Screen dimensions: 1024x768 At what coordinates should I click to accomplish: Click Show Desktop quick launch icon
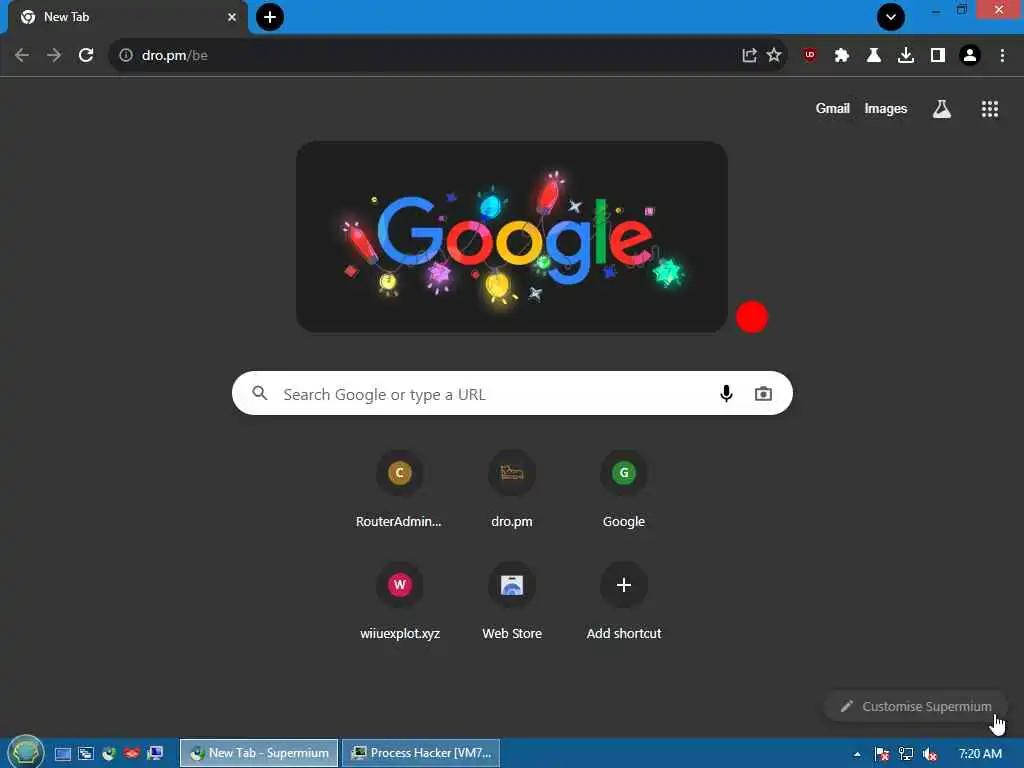(x=63, y=754)
